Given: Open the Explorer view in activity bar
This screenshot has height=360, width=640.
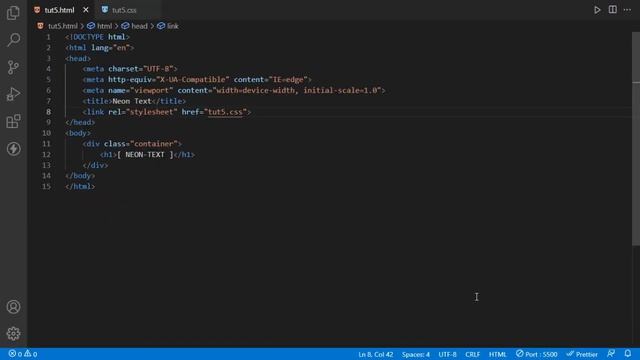Looking at the screenshot, I should pos(13,13).
